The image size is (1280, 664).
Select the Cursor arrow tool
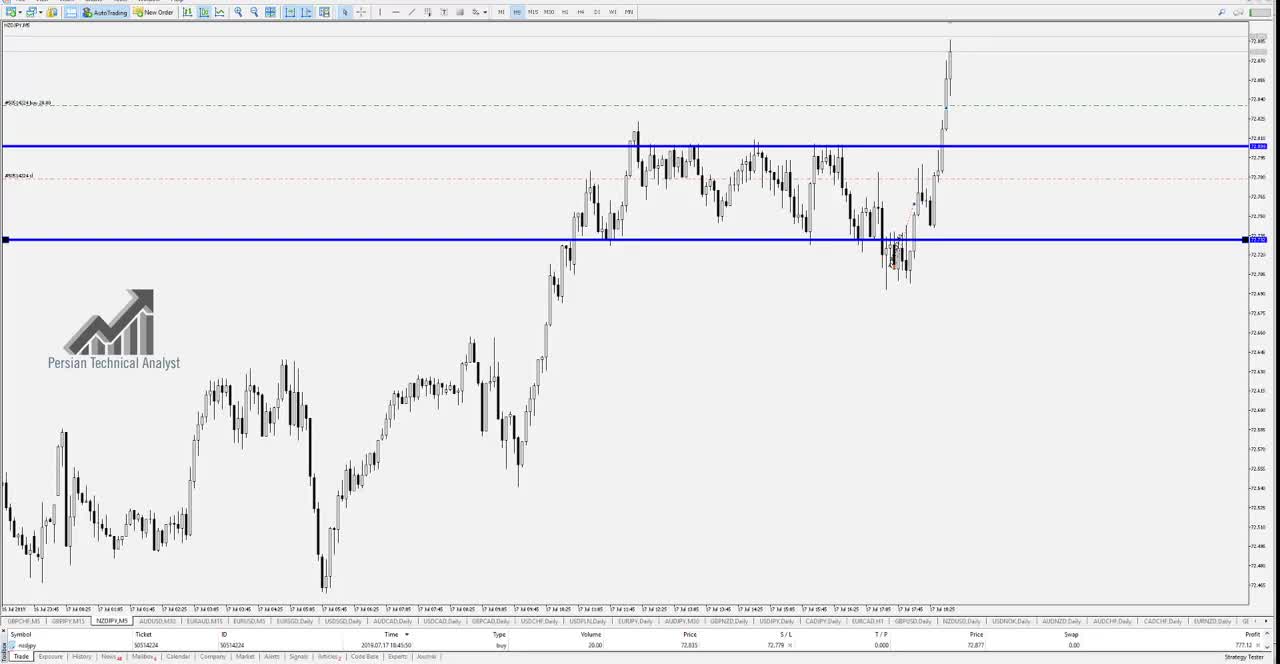point(345,12)
